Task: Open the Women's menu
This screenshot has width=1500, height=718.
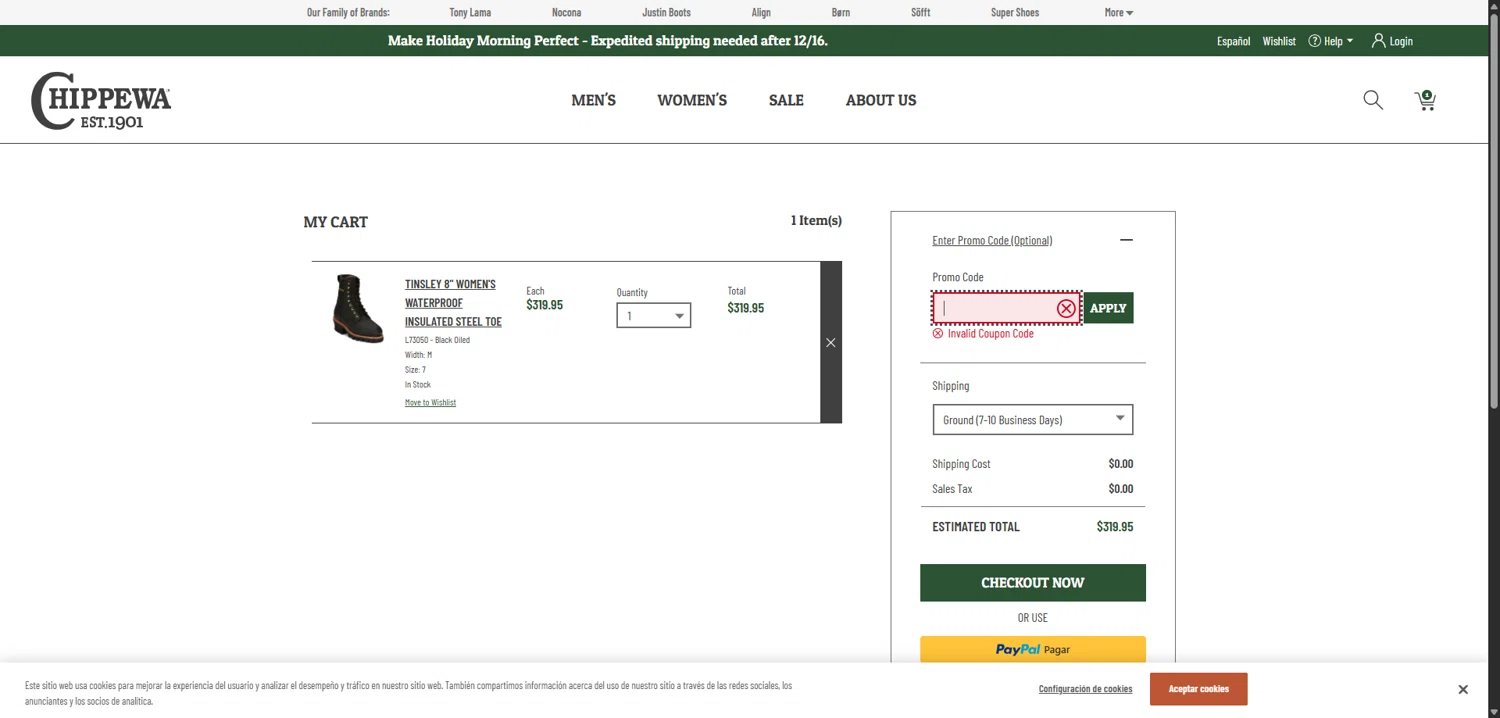Action: pyautogui.click(x=692, y=100)
